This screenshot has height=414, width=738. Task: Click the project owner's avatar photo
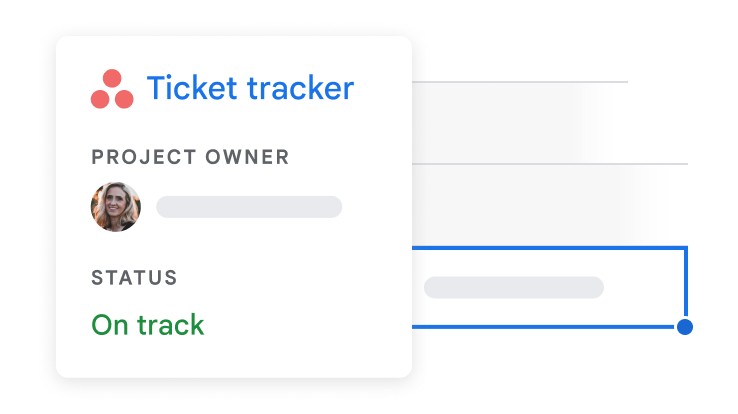(116, 207)
